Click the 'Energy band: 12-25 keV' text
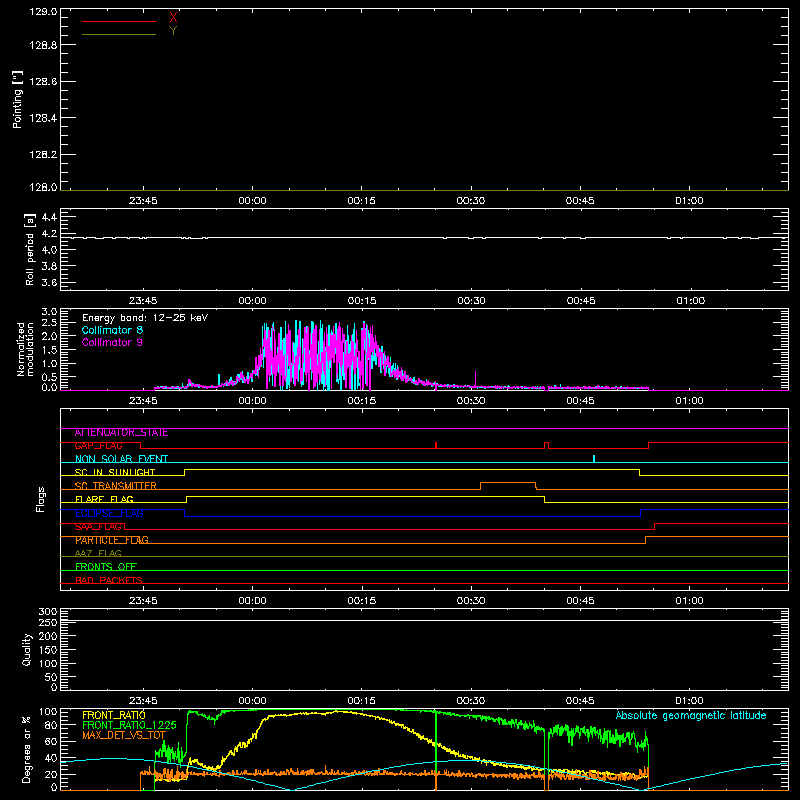The height and width of the screenshot is (800, 800). coord(145,318)
